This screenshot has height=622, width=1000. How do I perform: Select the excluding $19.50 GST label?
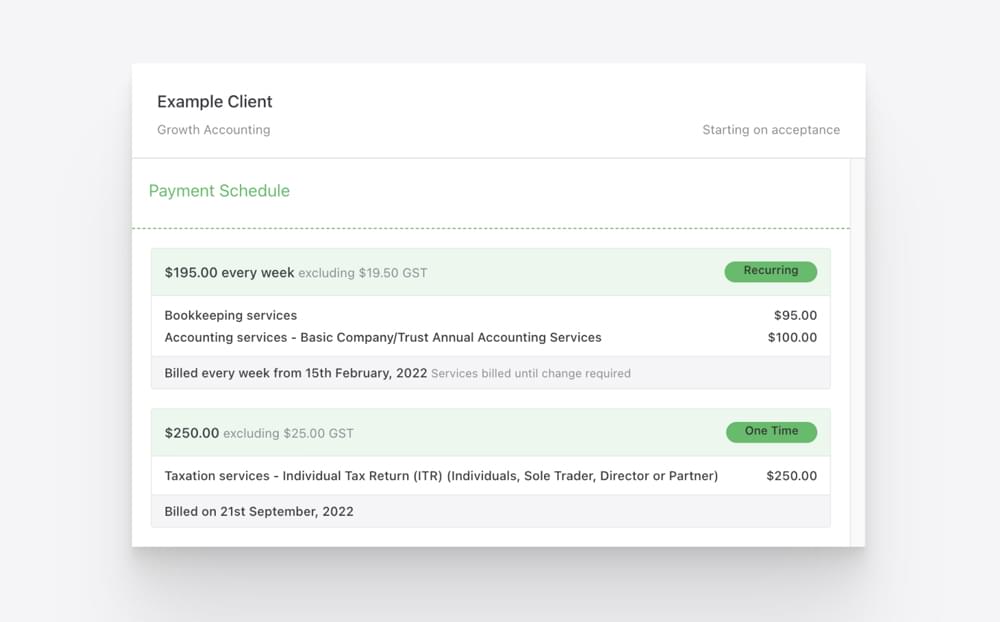[365, 272]
